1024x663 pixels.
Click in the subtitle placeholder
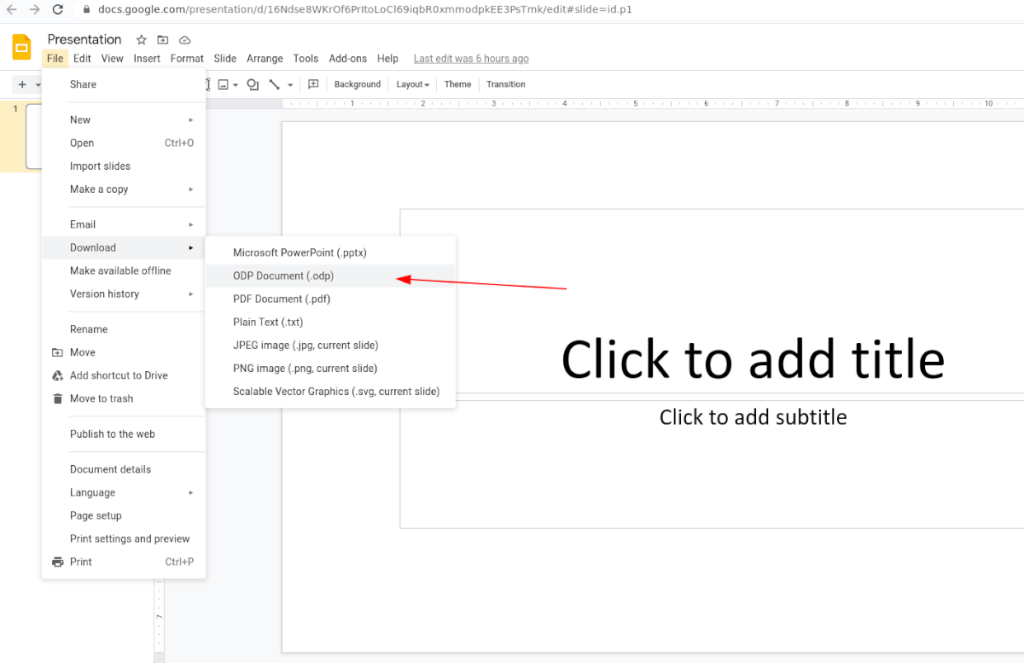[753, 417]
